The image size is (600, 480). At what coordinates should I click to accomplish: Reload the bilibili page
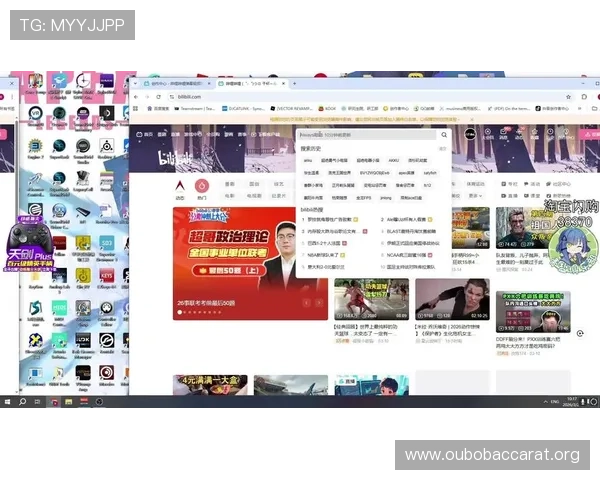tap(158, 97)
